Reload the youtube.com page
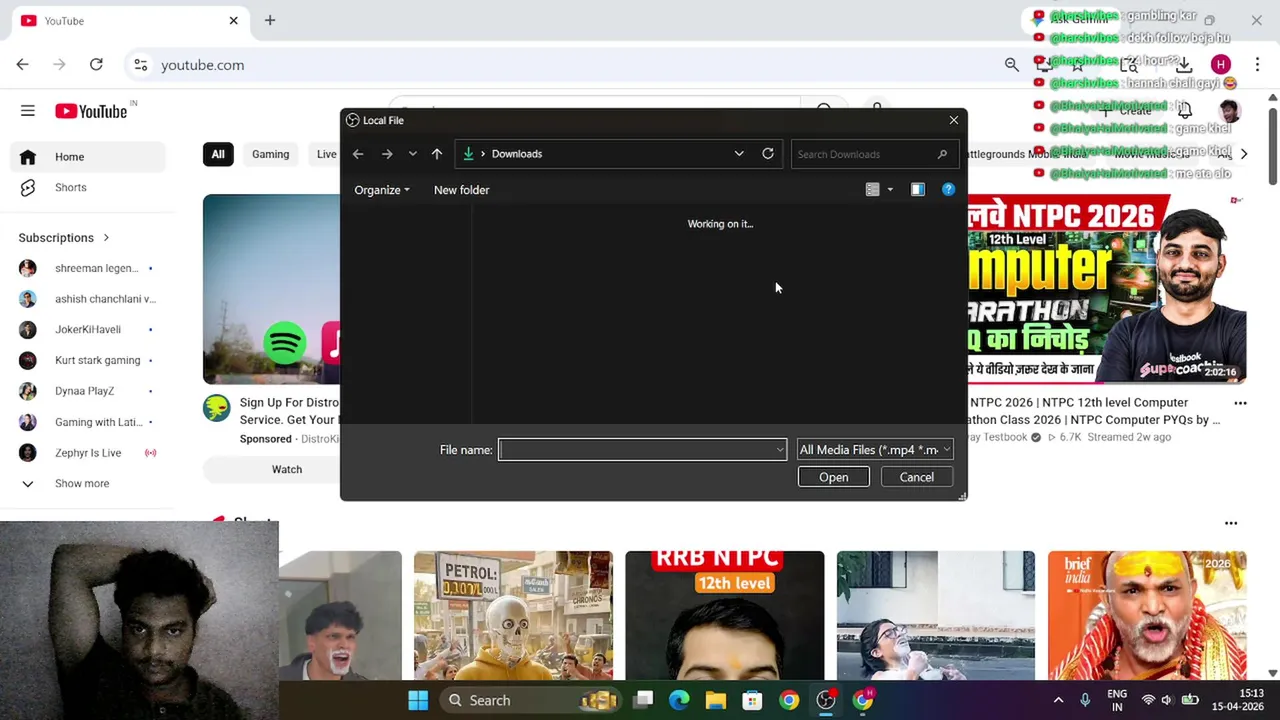Image resolution: width=1280 pixels, height=720 pixels. (96, 65)
